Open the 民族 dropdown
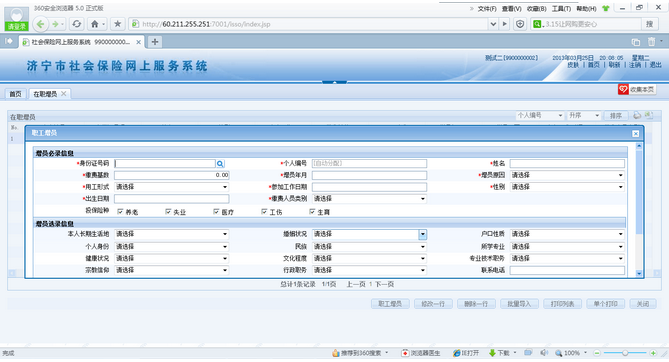This screenshot has width=669, height=362. click(369, 246)
